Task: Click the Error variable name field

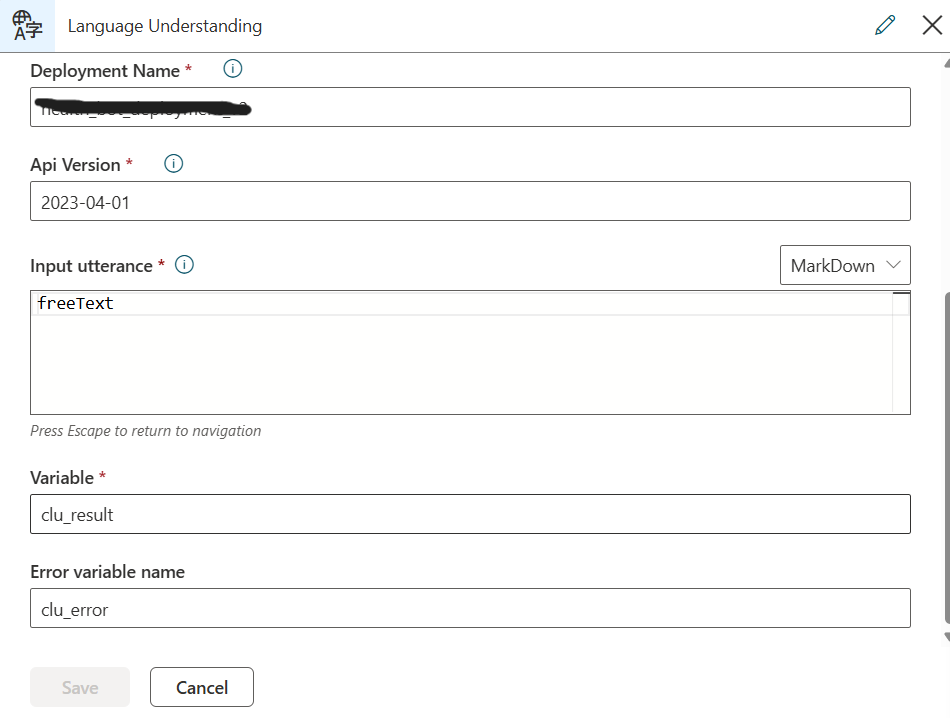Action: coord(470,608)
